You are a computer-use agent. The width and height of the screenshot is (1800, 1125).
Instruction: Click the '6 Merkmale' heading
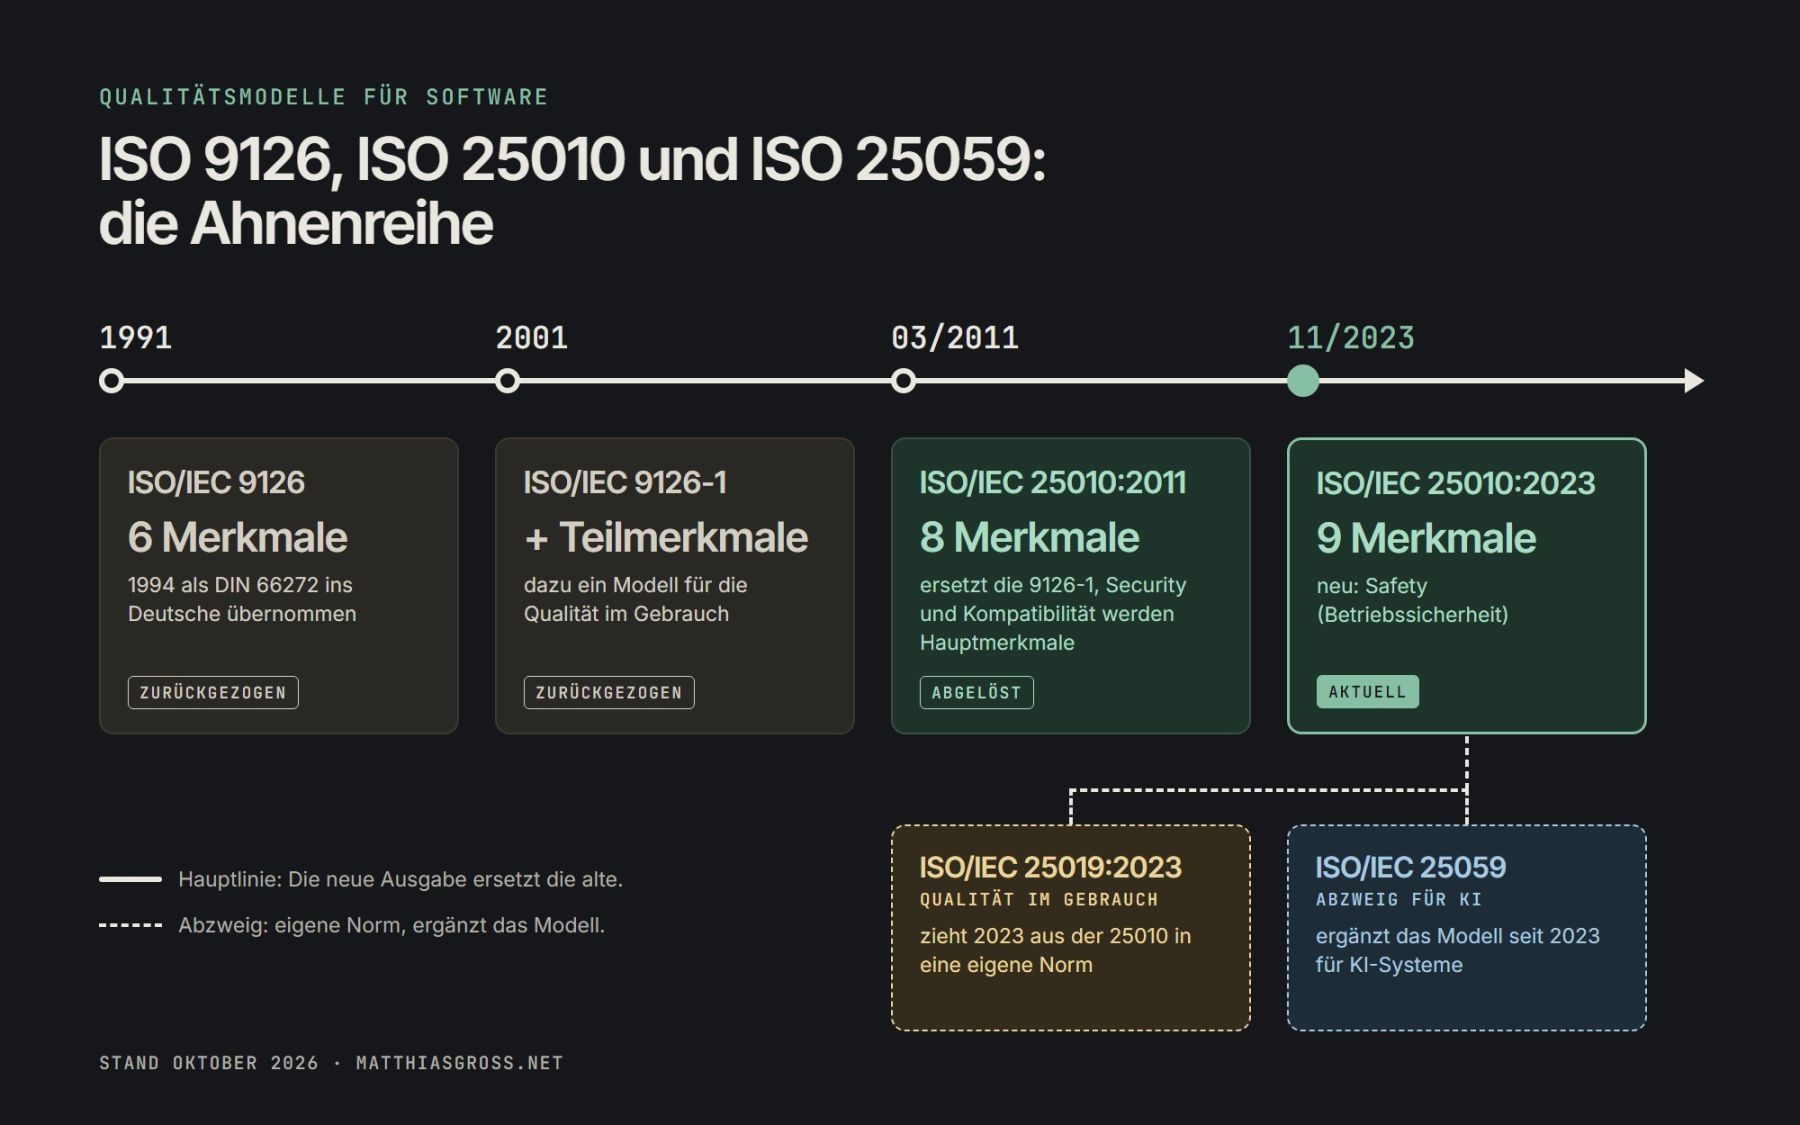[x=237, y=538]
